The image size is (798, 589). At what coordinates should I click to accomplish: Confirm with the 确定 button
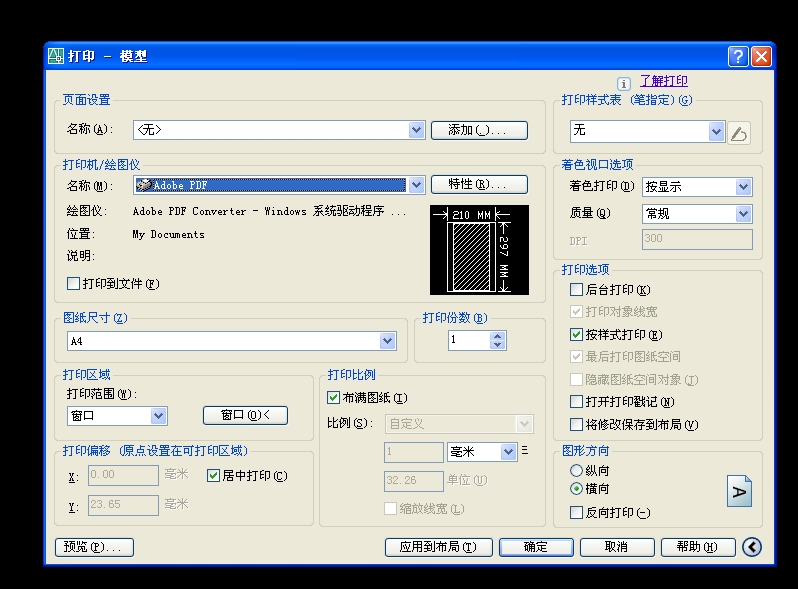pyautogui.click(x=536, y=547)
